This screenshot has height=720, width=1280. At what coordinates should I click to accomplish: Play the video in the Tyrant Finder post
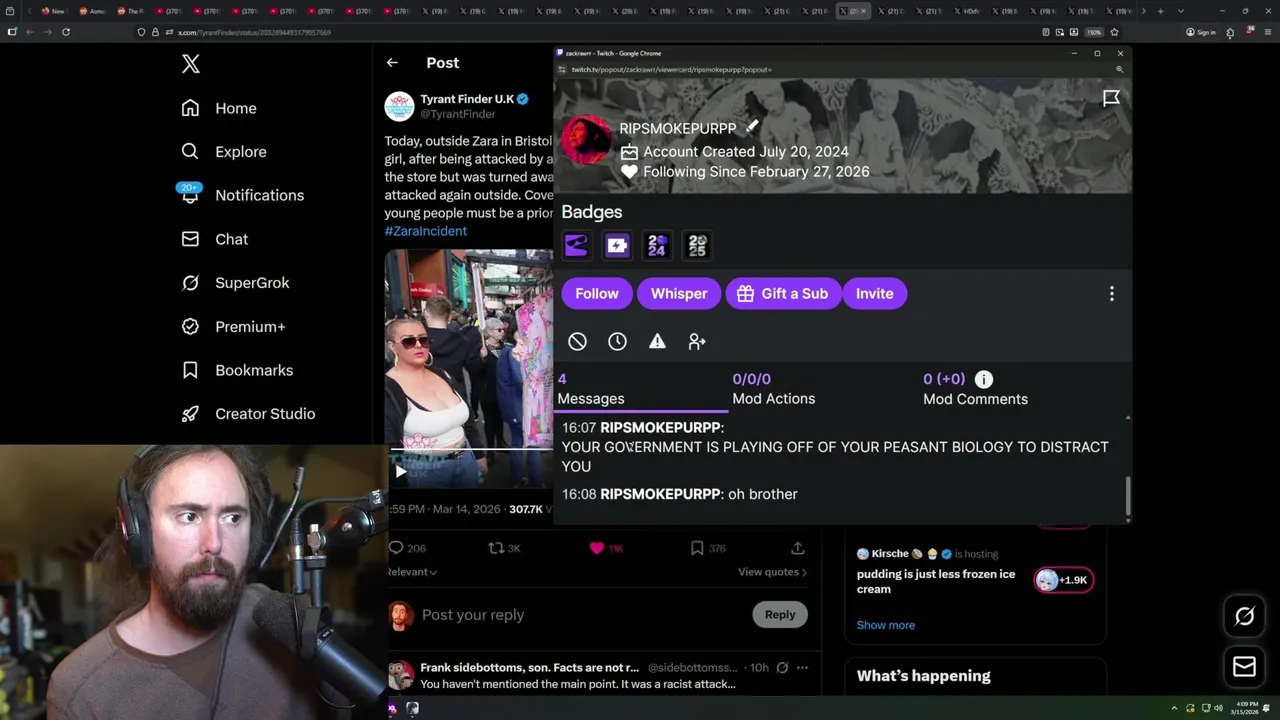tap(400, 471)
